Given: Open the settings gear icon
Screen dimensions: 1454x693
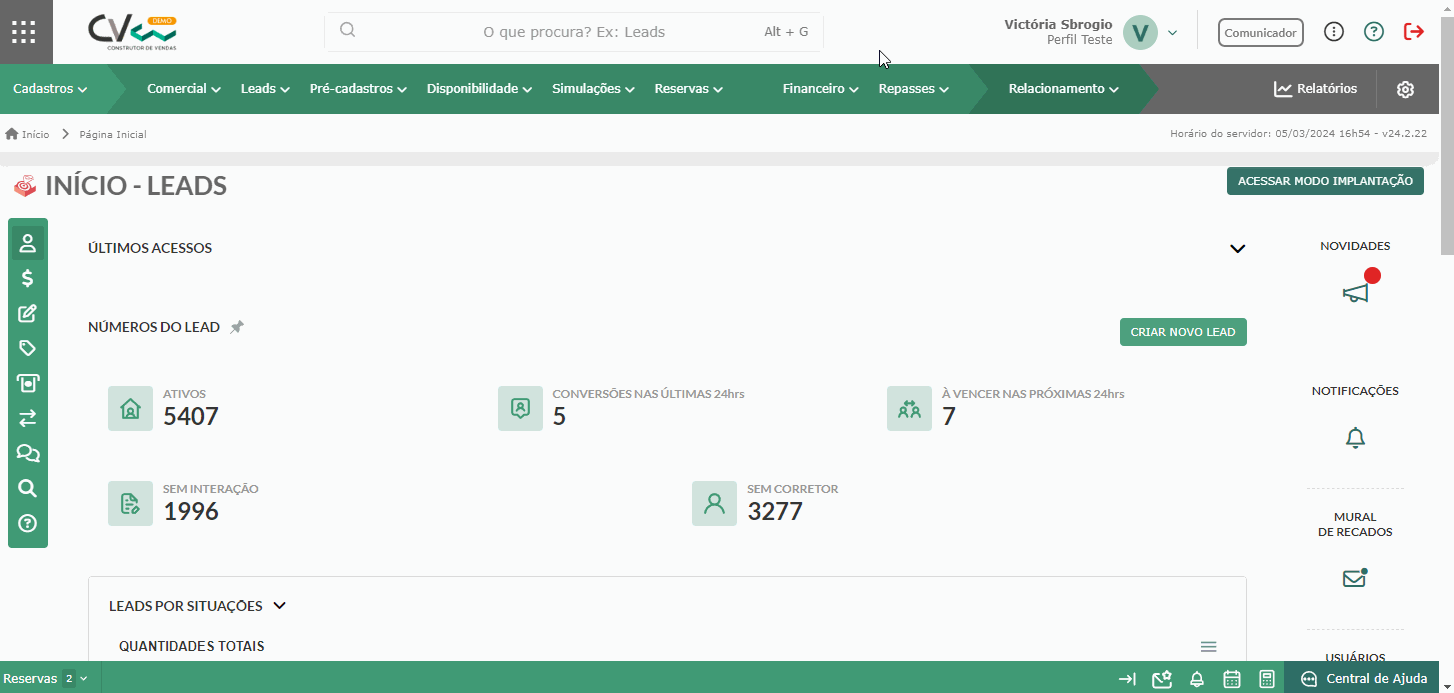Looking at the screenshot, I should point(1405,89).
